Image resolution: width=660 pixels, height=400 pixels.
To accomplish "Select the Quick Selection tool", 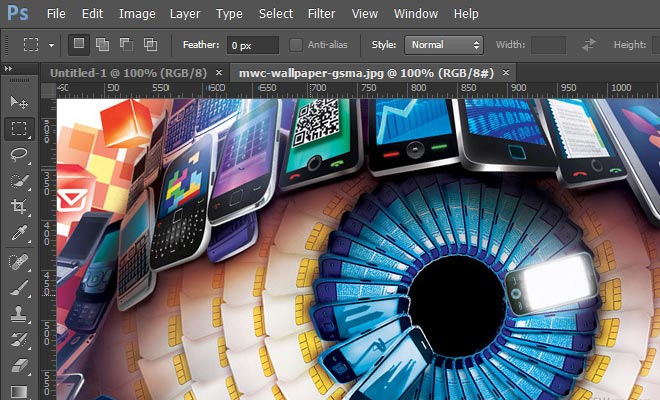I will (x=19, y=181).
